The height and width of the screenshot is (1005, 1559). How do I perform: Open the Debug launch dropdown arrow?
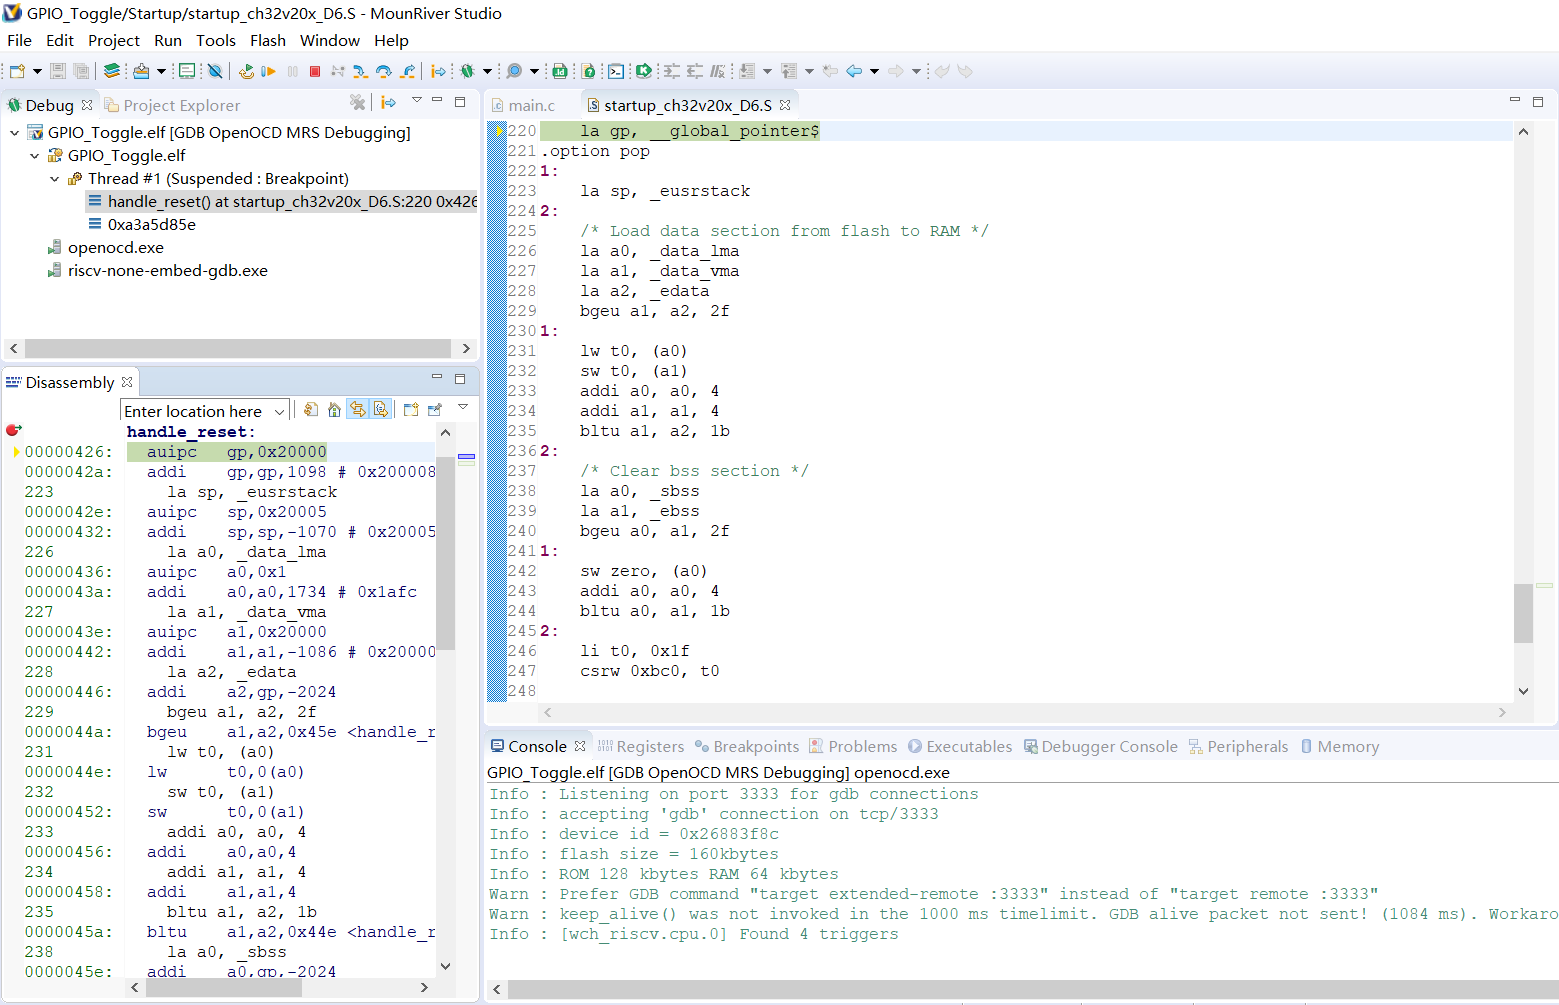(x=487, y=71)
